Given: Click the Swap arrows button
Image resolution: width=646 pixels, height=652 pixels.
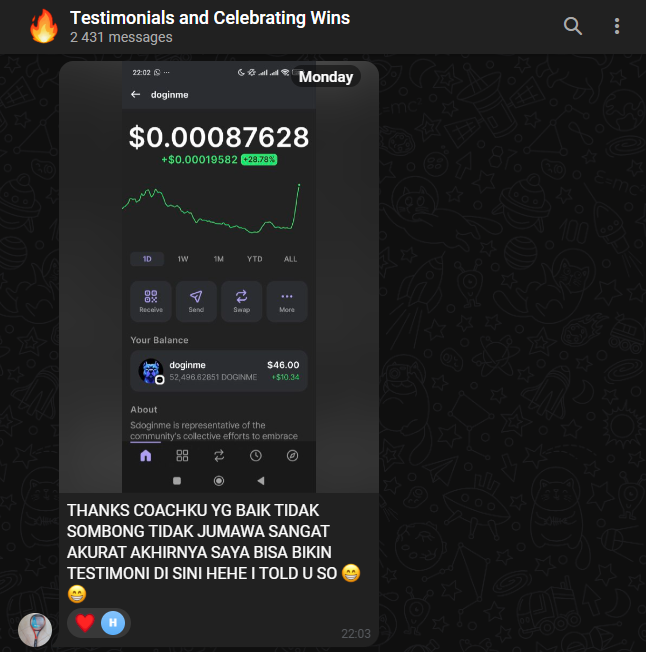Looking at the screenshot, I should (x=242, y=301).
